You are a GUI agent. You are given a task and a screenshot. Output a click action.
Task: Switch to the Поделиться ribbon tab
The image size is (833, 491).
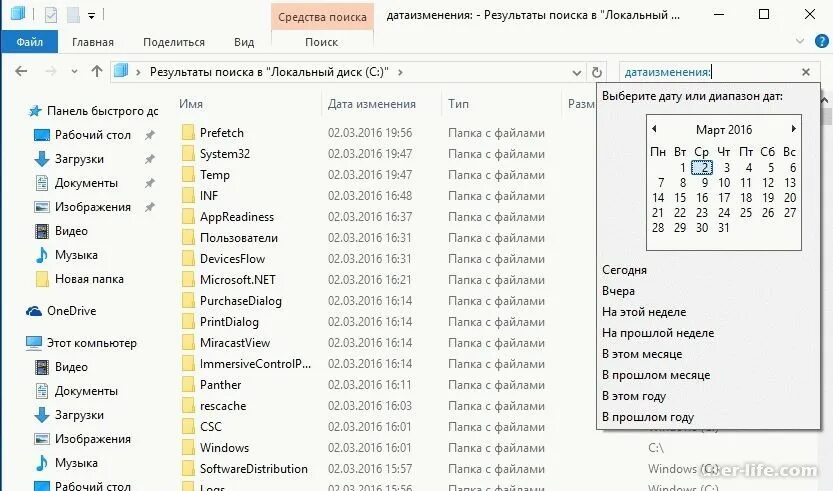[x=174, y=42]
